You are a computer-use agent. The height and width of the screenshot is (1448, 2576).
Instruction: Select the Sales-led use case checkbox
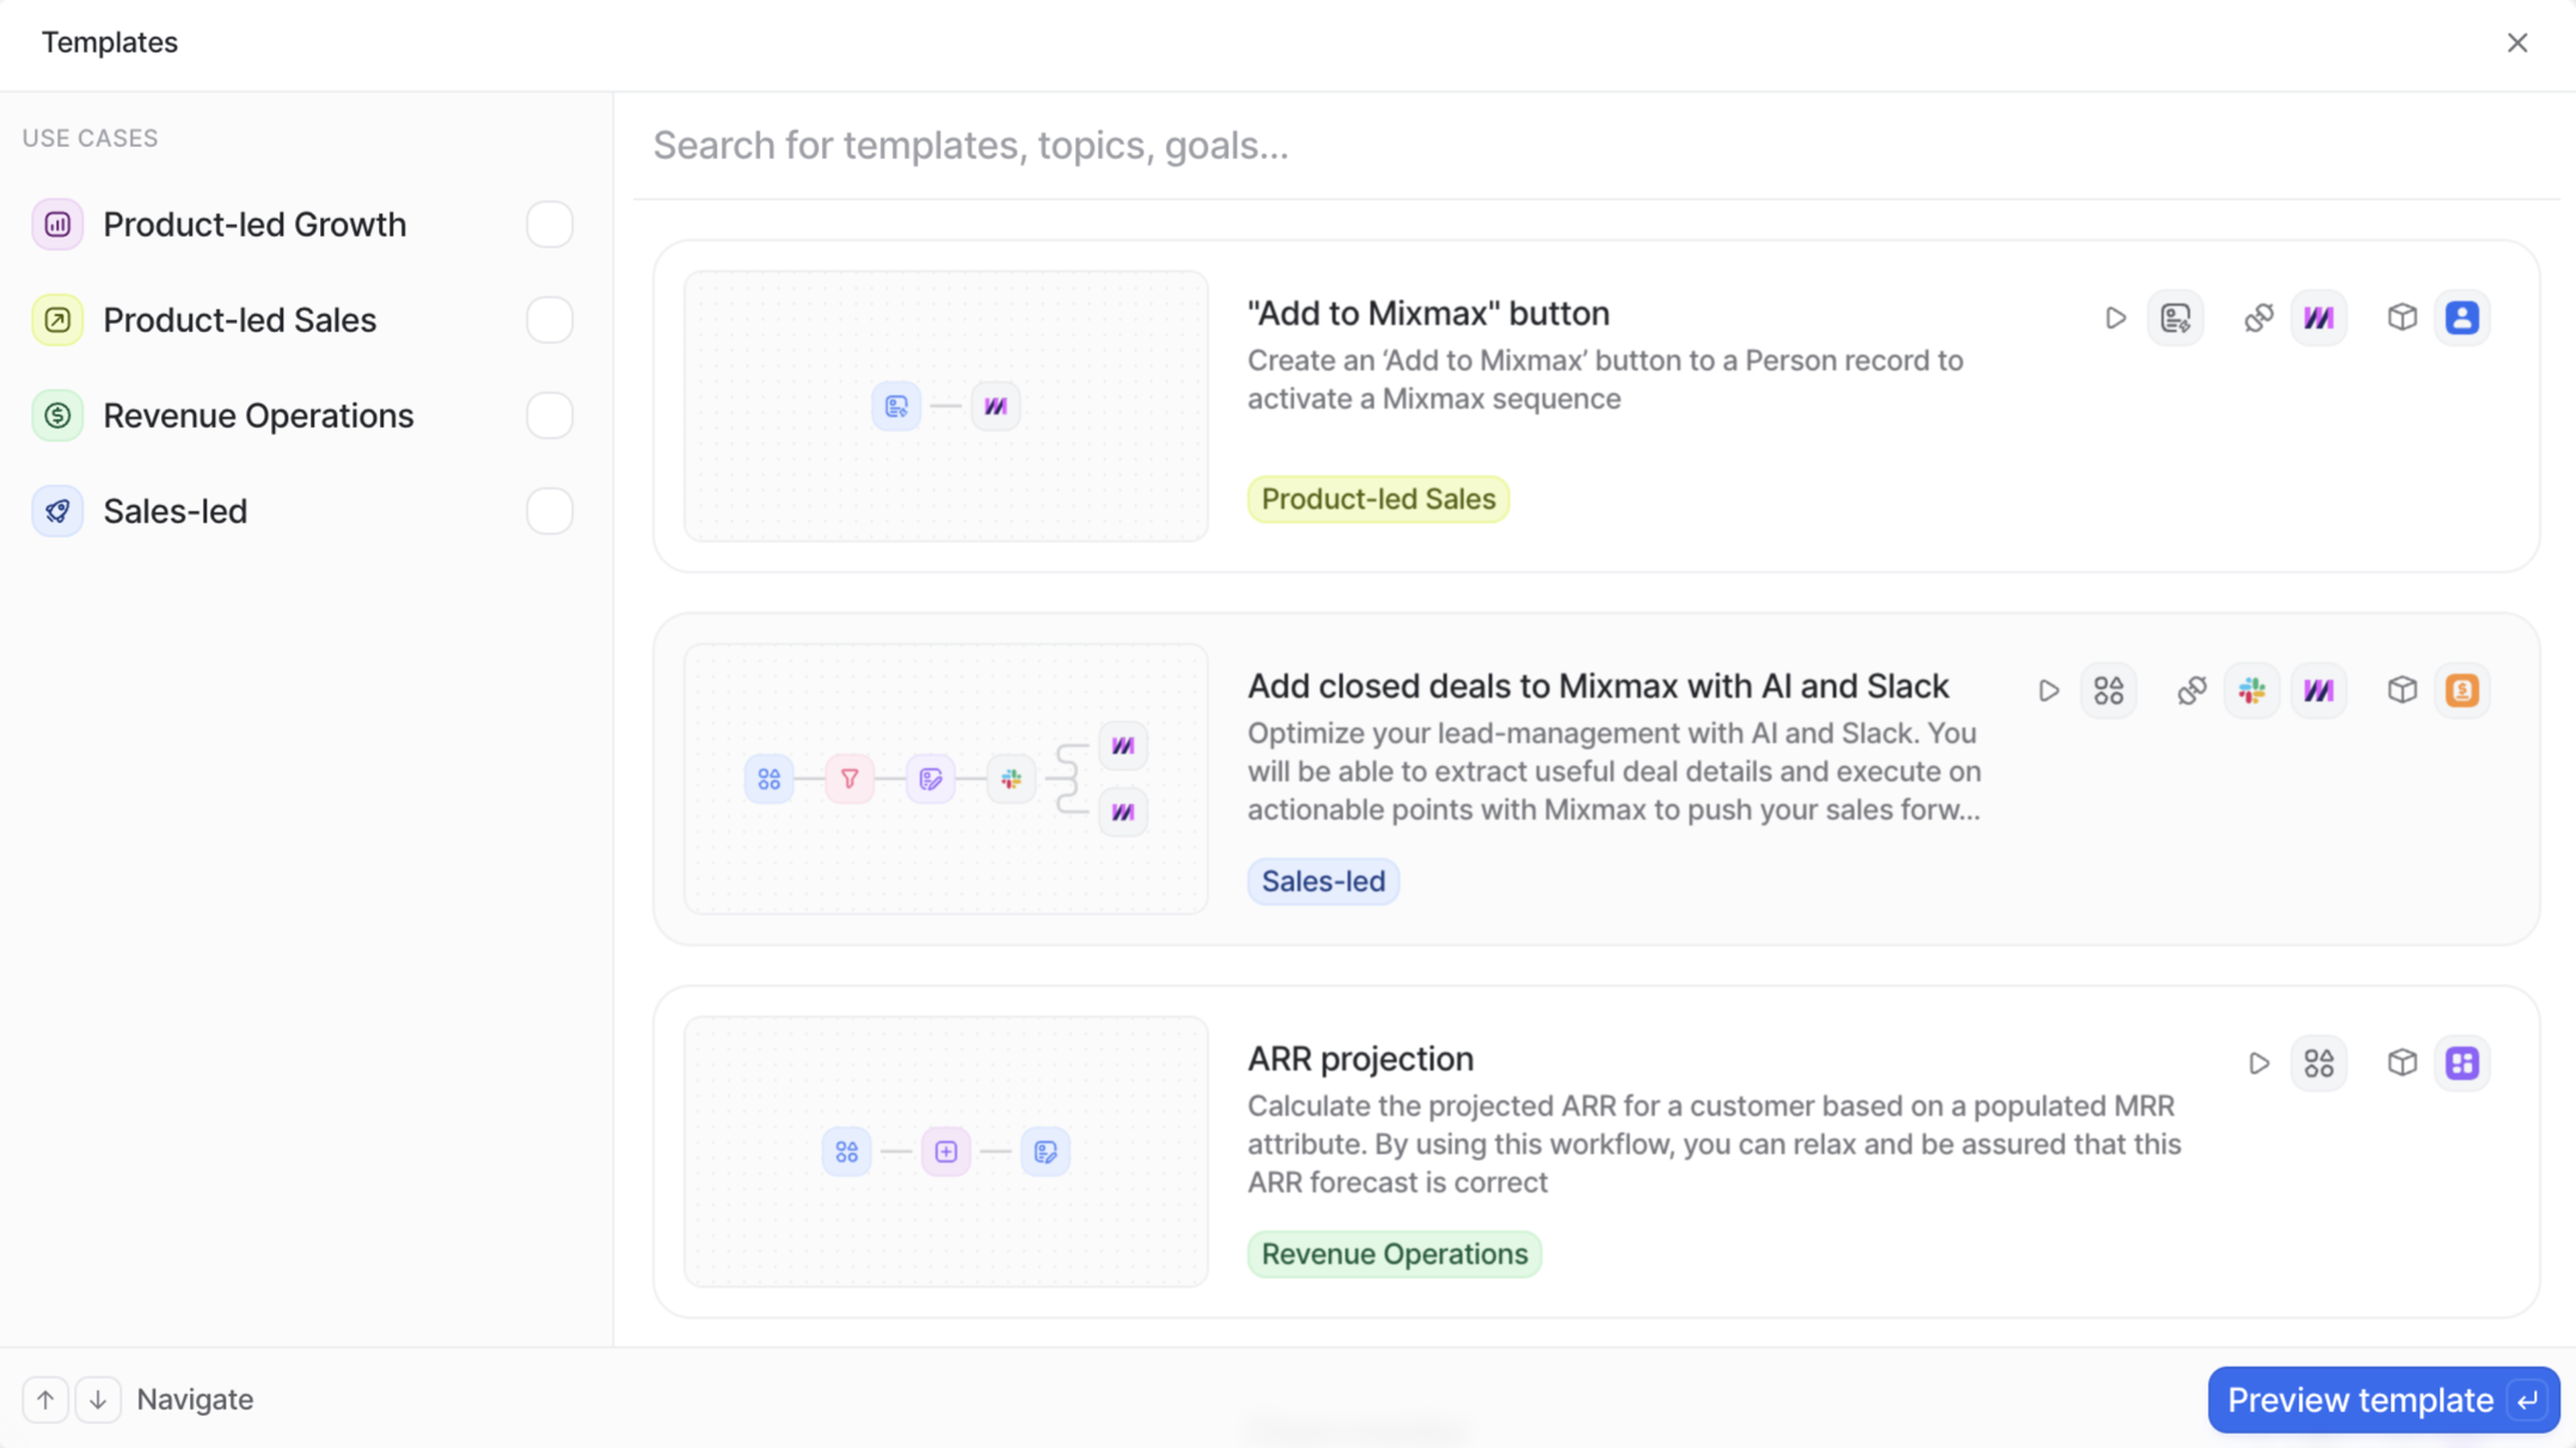[x=549, y=511]
